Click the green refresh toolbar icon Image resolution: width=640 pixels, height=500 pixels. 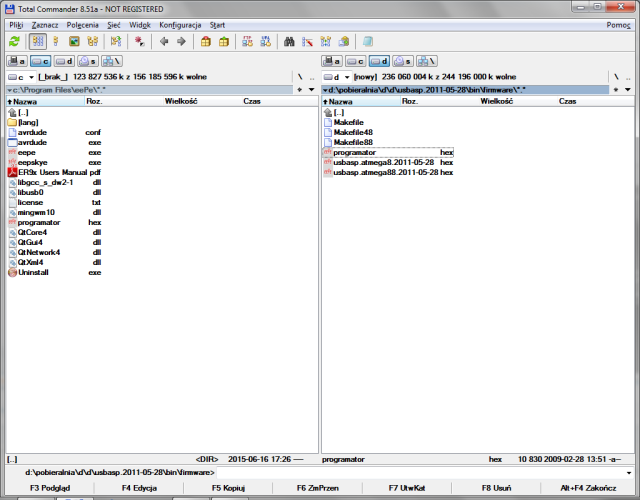click(14, 41)
